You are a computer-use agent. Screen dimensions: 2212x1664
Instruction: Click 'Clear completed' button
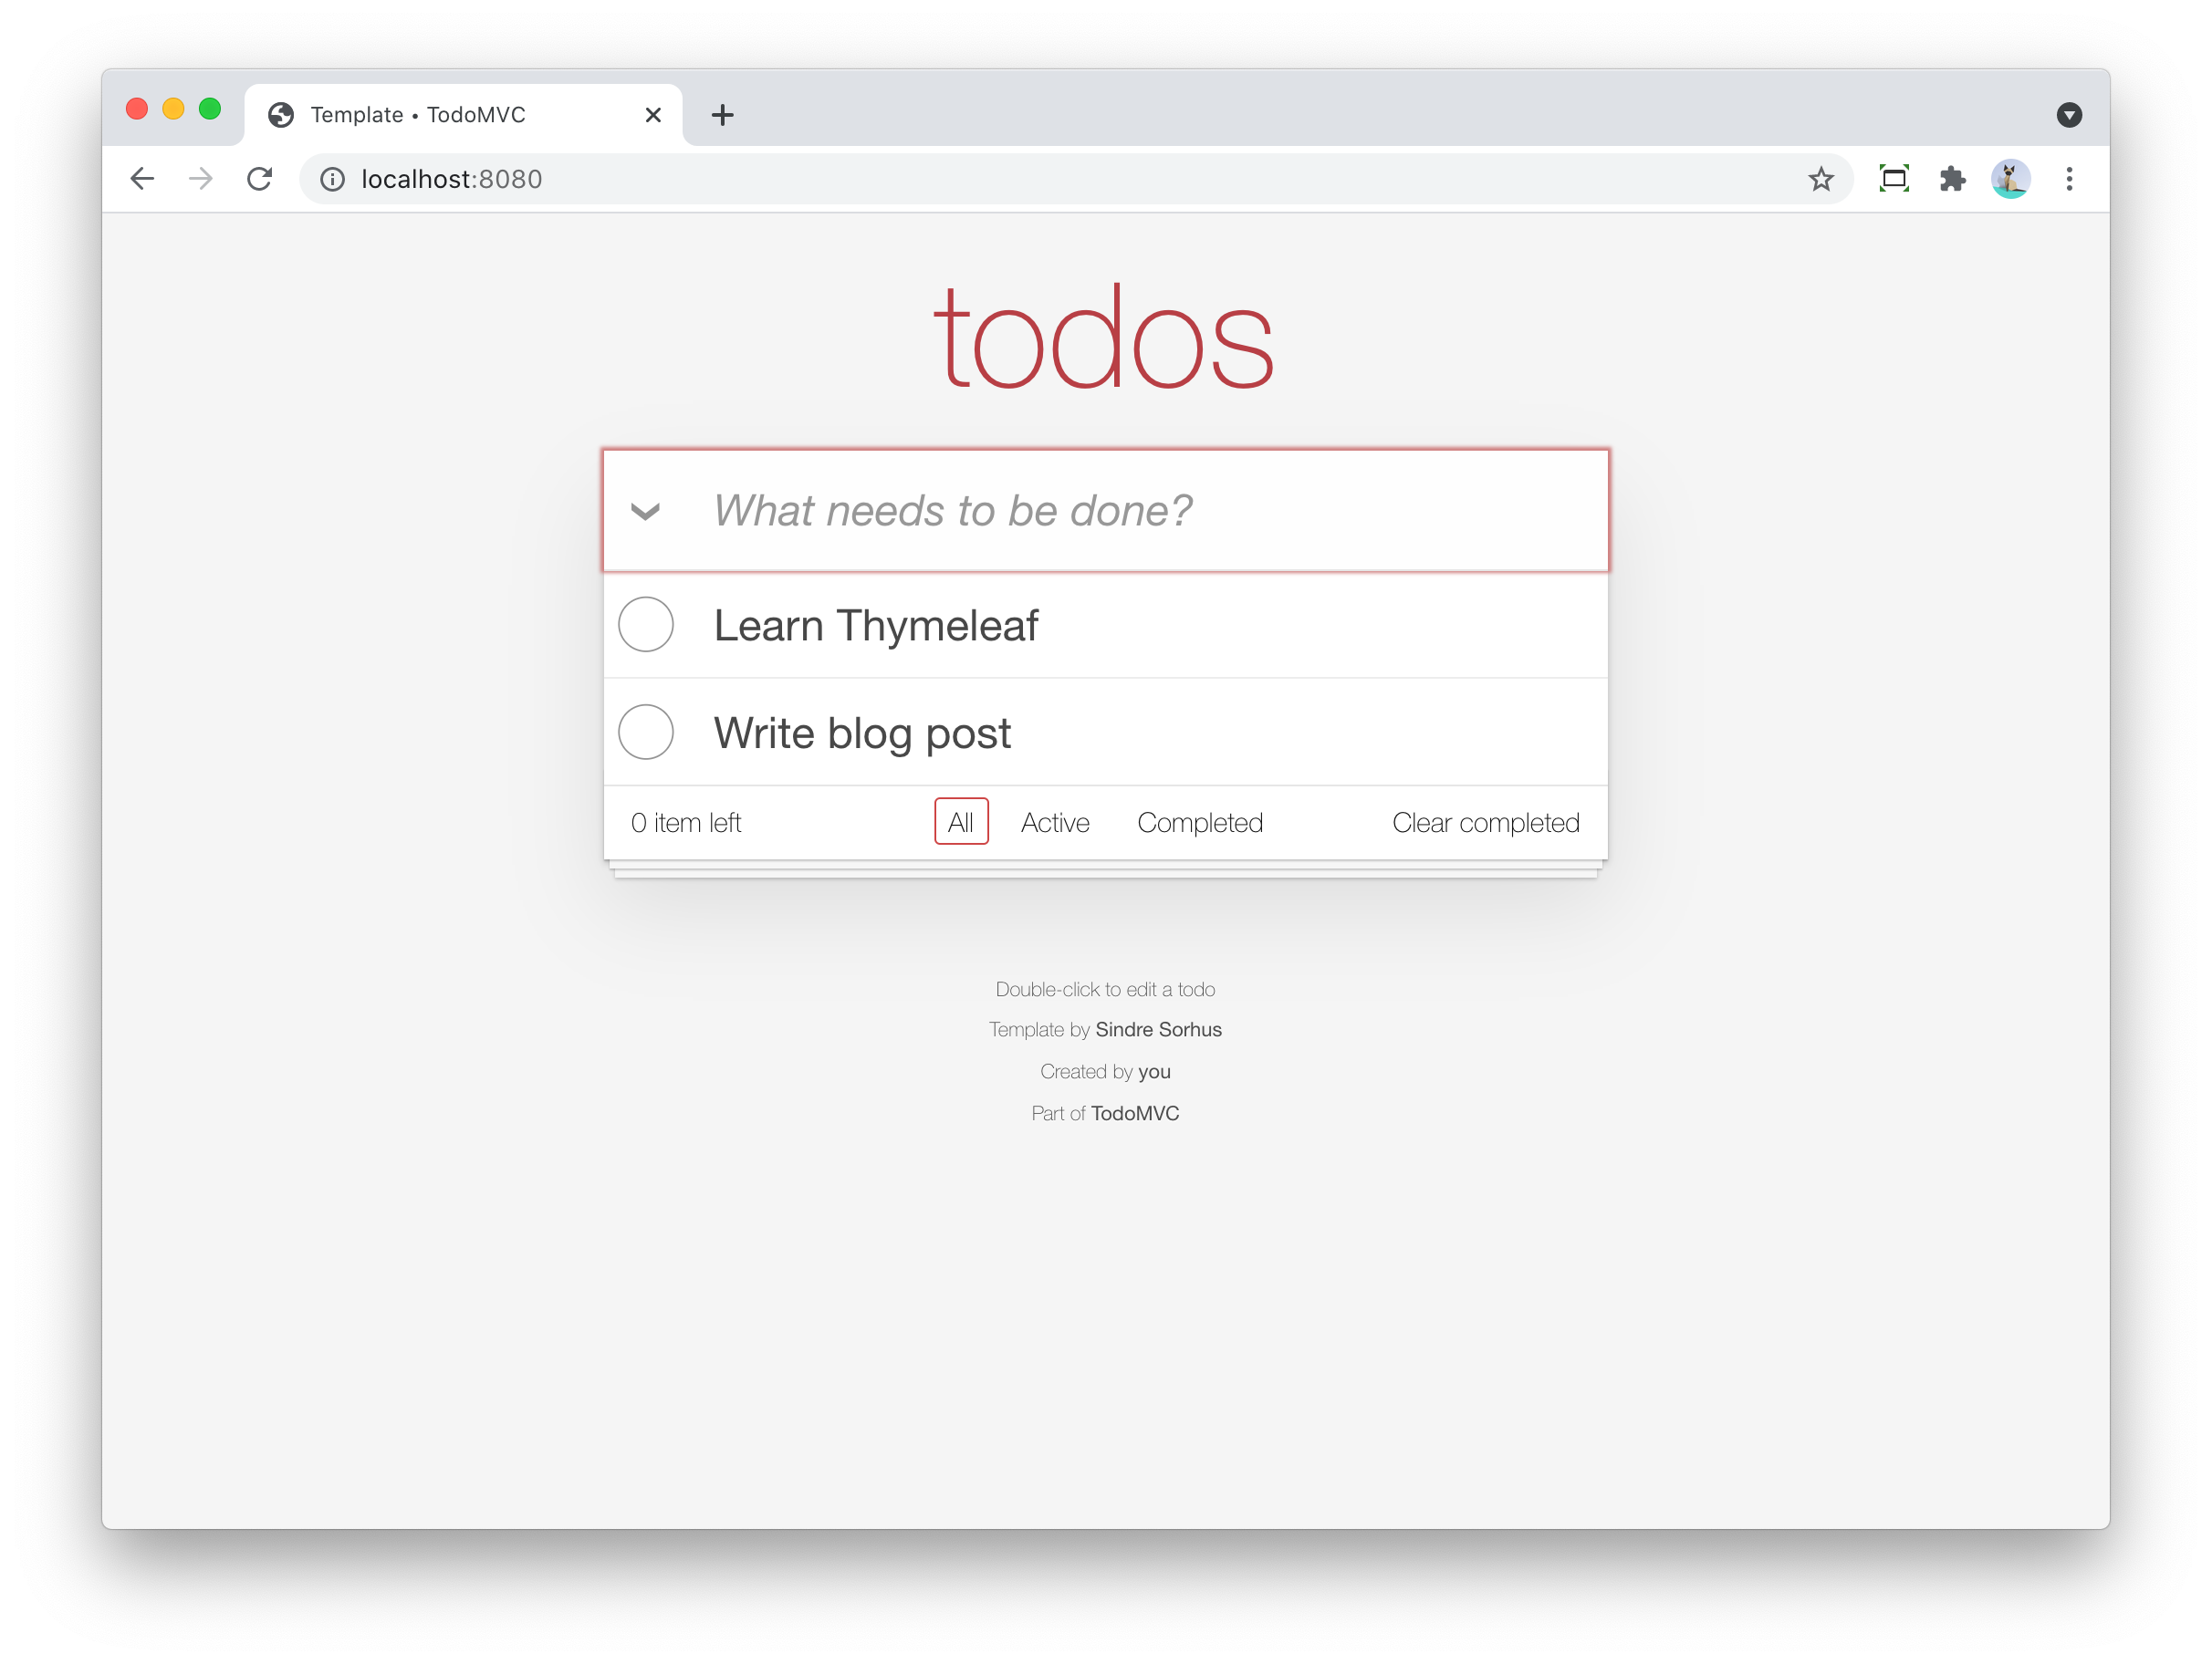point(1483,823)
